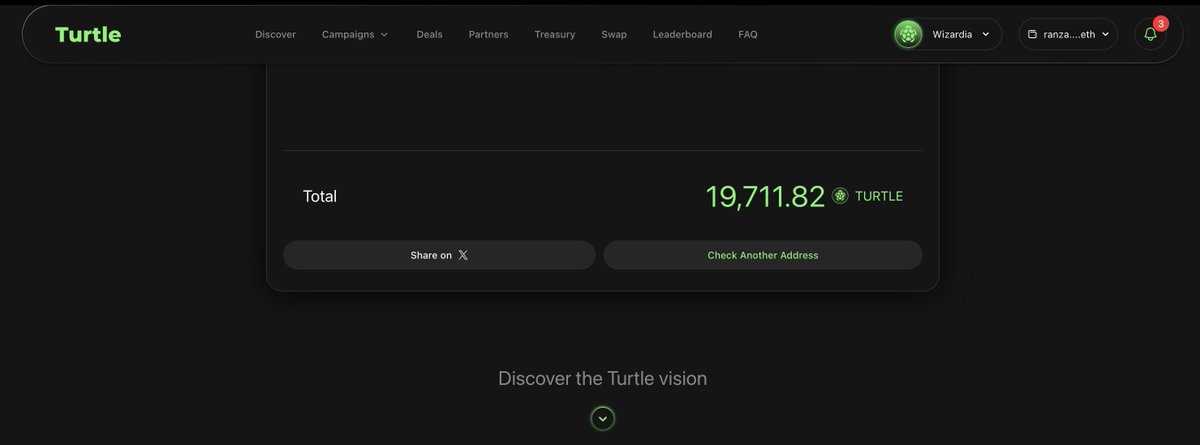The image size is (1200, 445).
Task: Click the Wizardia turtle avatar icon
Action: click(908, 34)
